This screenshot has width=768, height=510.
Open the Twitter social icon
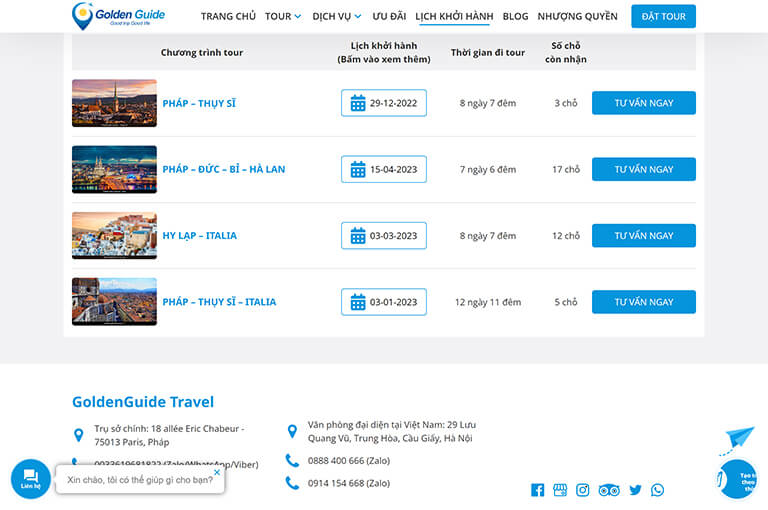[x=635, y=490]
